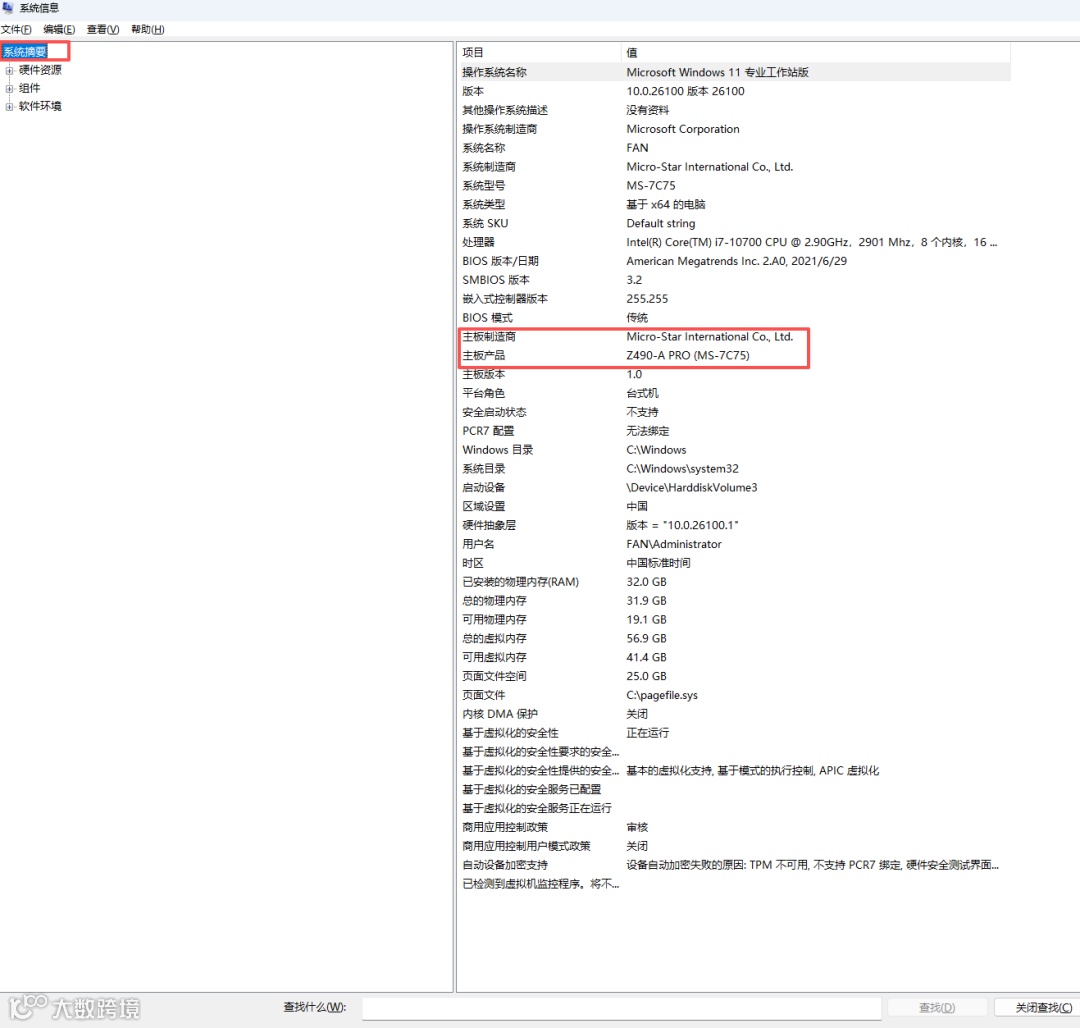This screenshot has height=1028, width=1080.
Task: Select the 系统型号 row
Action: [x=734, y=185]
